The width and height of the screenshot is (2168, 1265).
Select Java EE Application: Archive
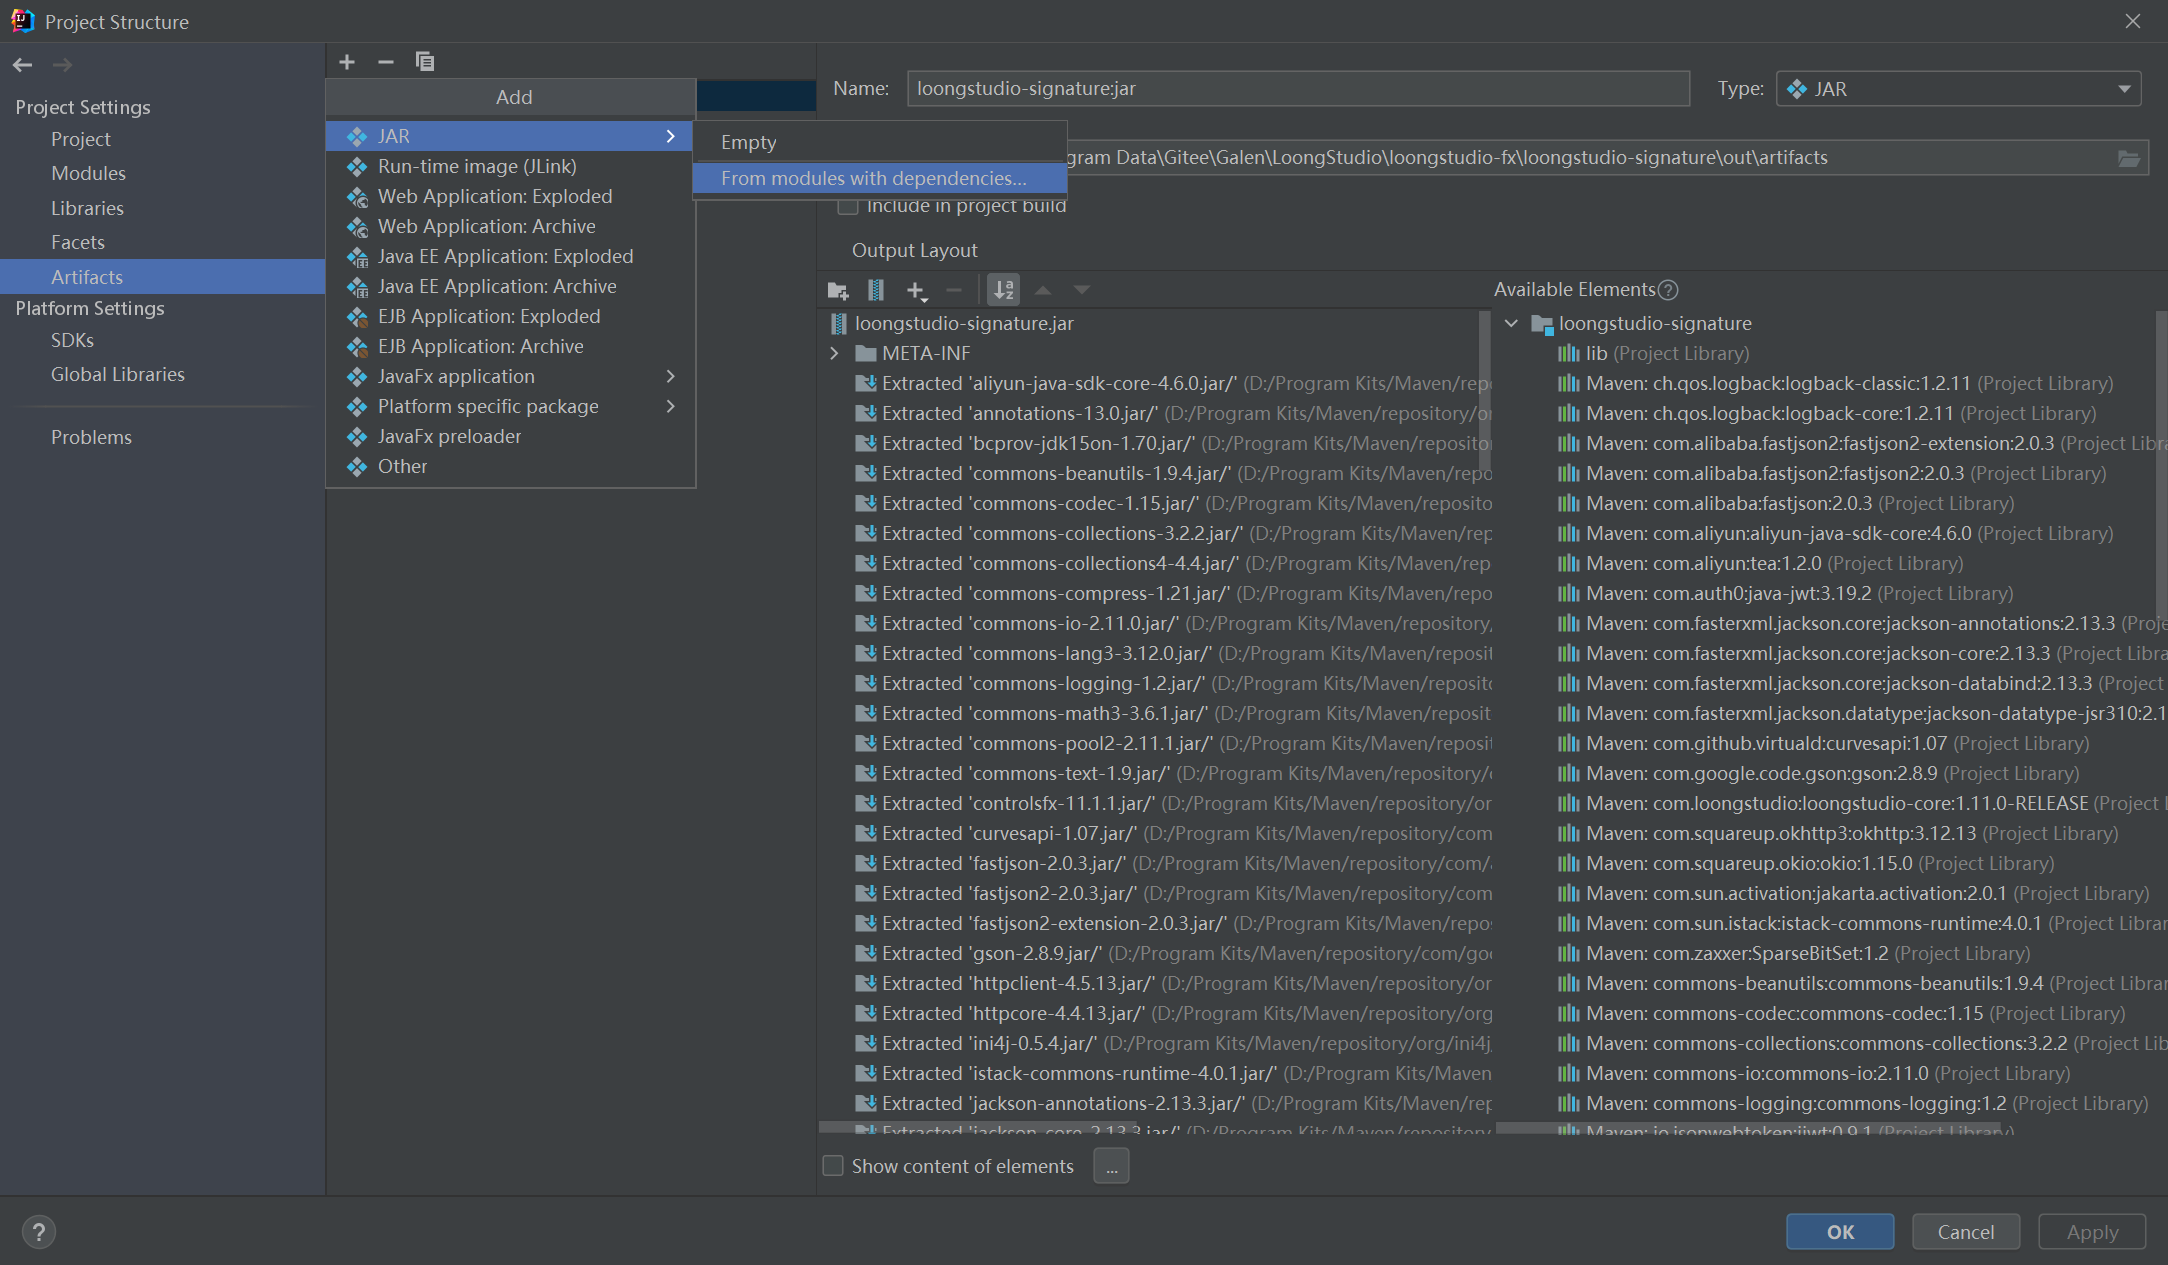pyautogui.click(x=510, y=286)
